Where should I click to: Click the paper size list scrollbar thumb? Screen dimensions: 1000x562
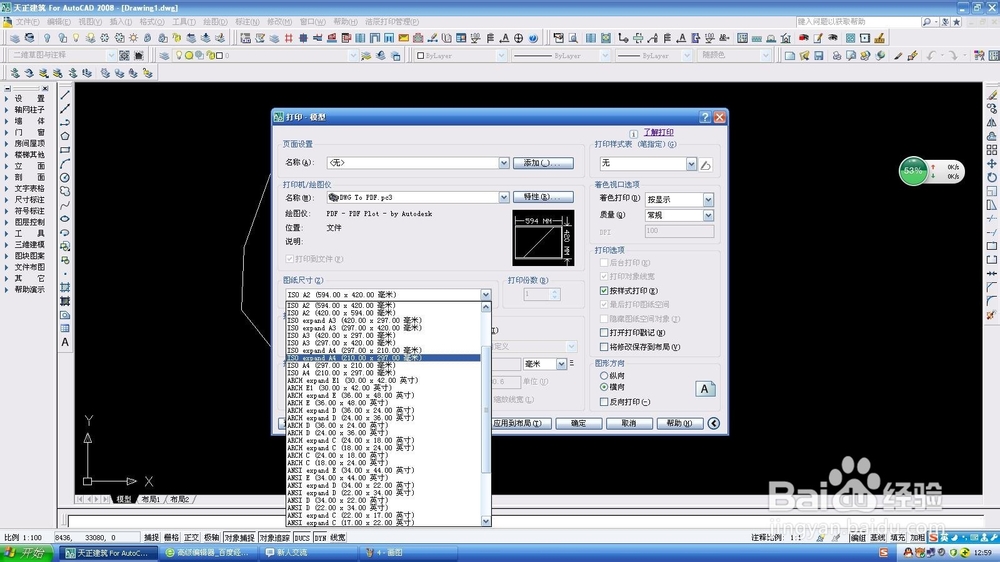[486, 408]
